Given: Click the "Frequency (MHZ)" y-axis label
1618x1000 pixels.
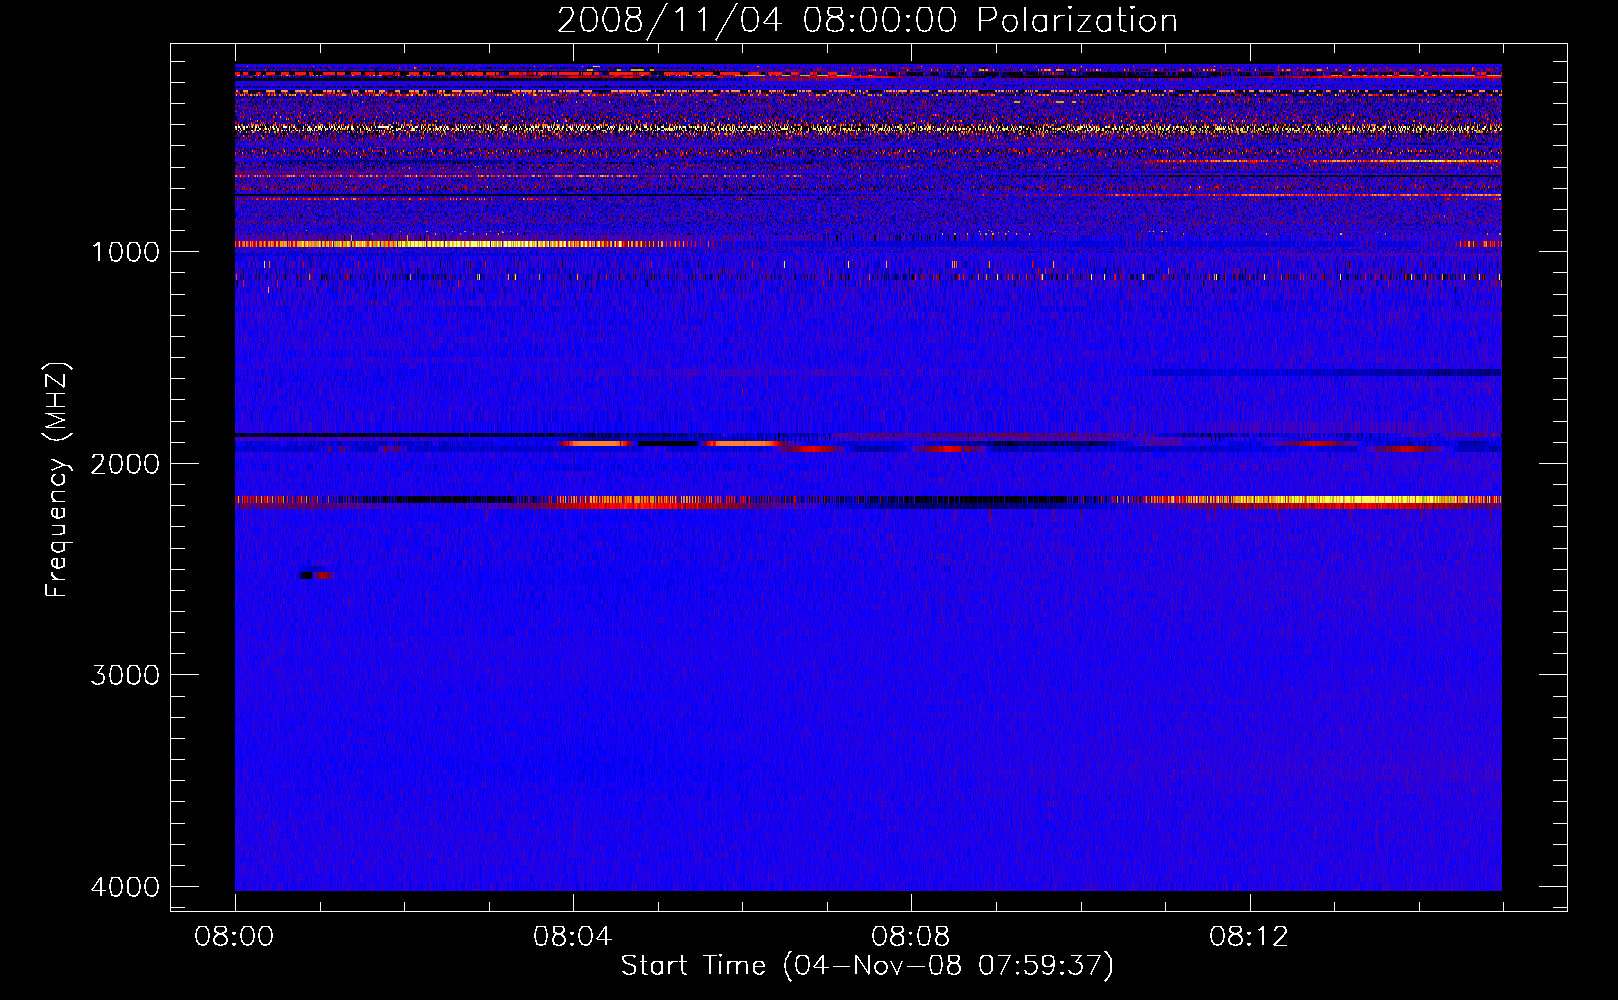Looking at the screenshot, I should click(x=58, y=480).
